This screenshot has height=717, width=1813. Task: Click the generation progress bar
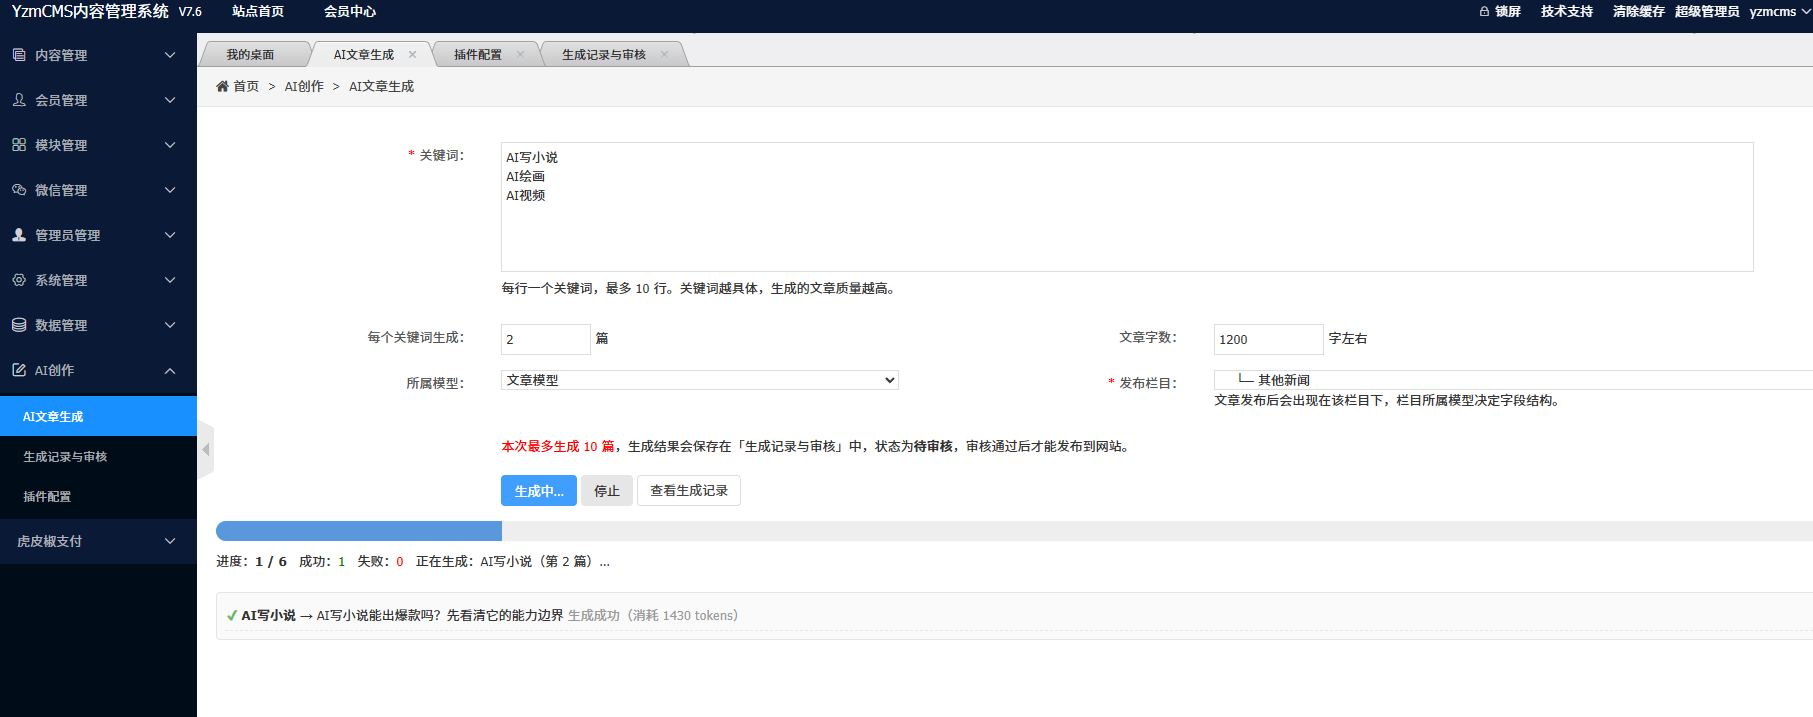1014,531
